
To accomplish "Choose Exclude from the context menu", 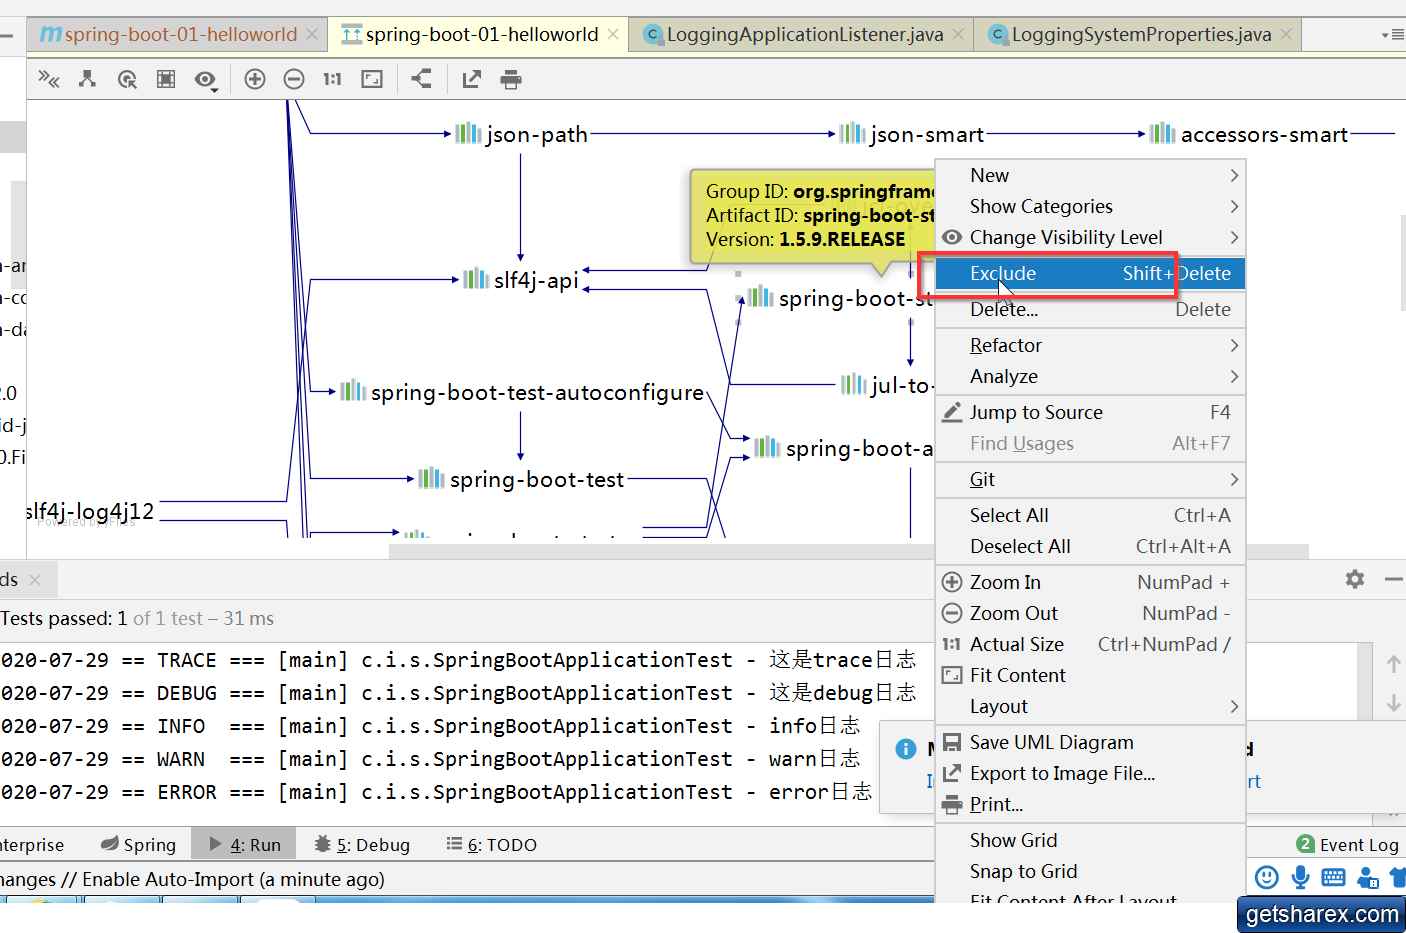I will (1091, 273).
